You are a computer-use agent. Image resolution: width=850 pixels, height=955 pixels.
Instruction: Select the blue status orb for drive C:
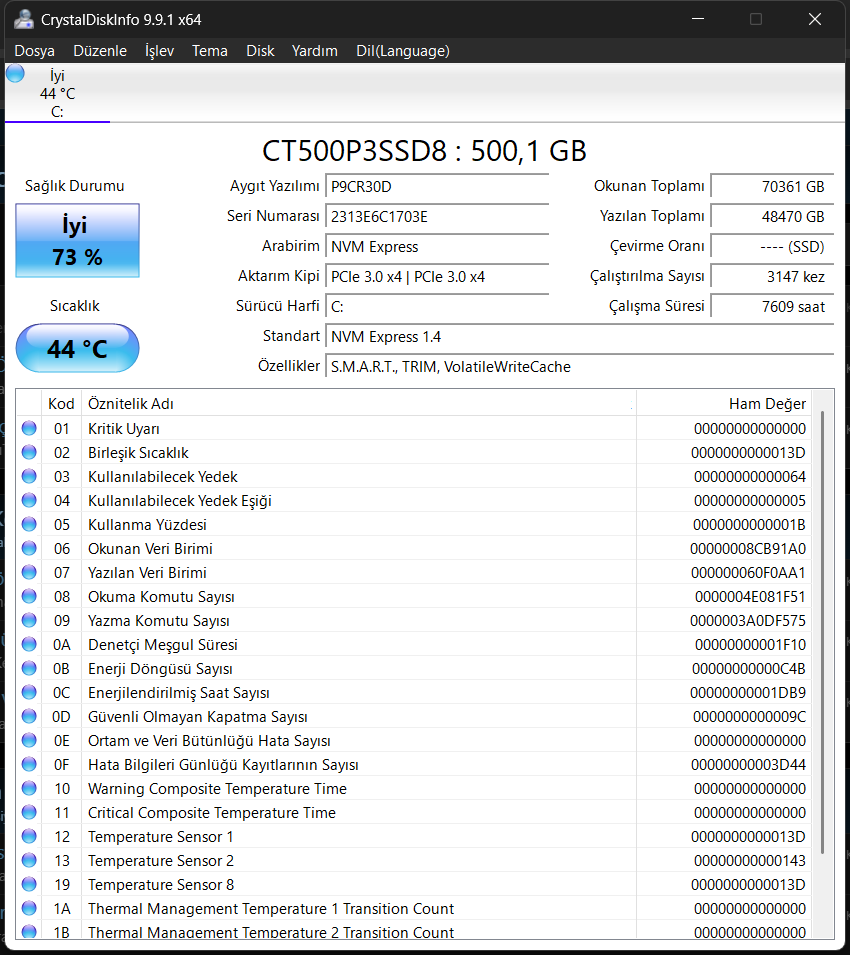pyautogui.click(x=15, y=74)
